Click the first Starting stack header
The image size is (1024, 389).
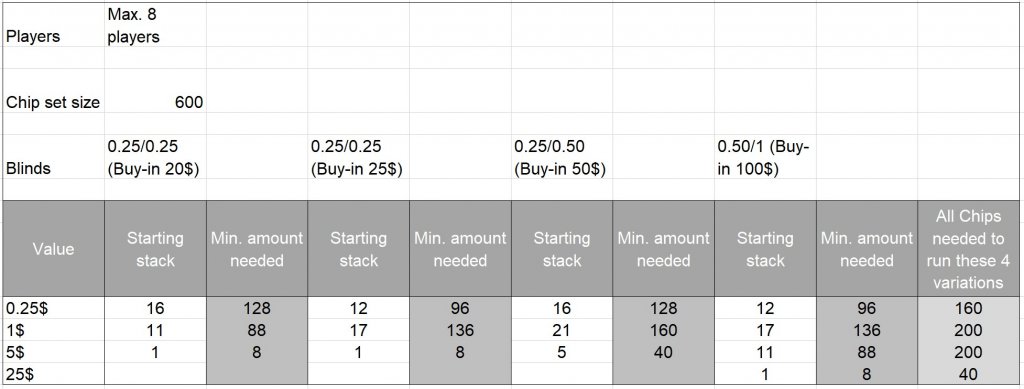coord(155,249)
